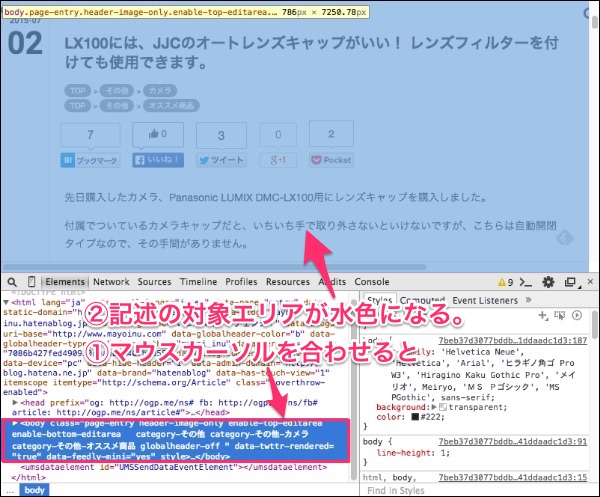The height and width of the screenshot is (497, 600).
Task: Open the Resources tab
Action: point(288,282)
